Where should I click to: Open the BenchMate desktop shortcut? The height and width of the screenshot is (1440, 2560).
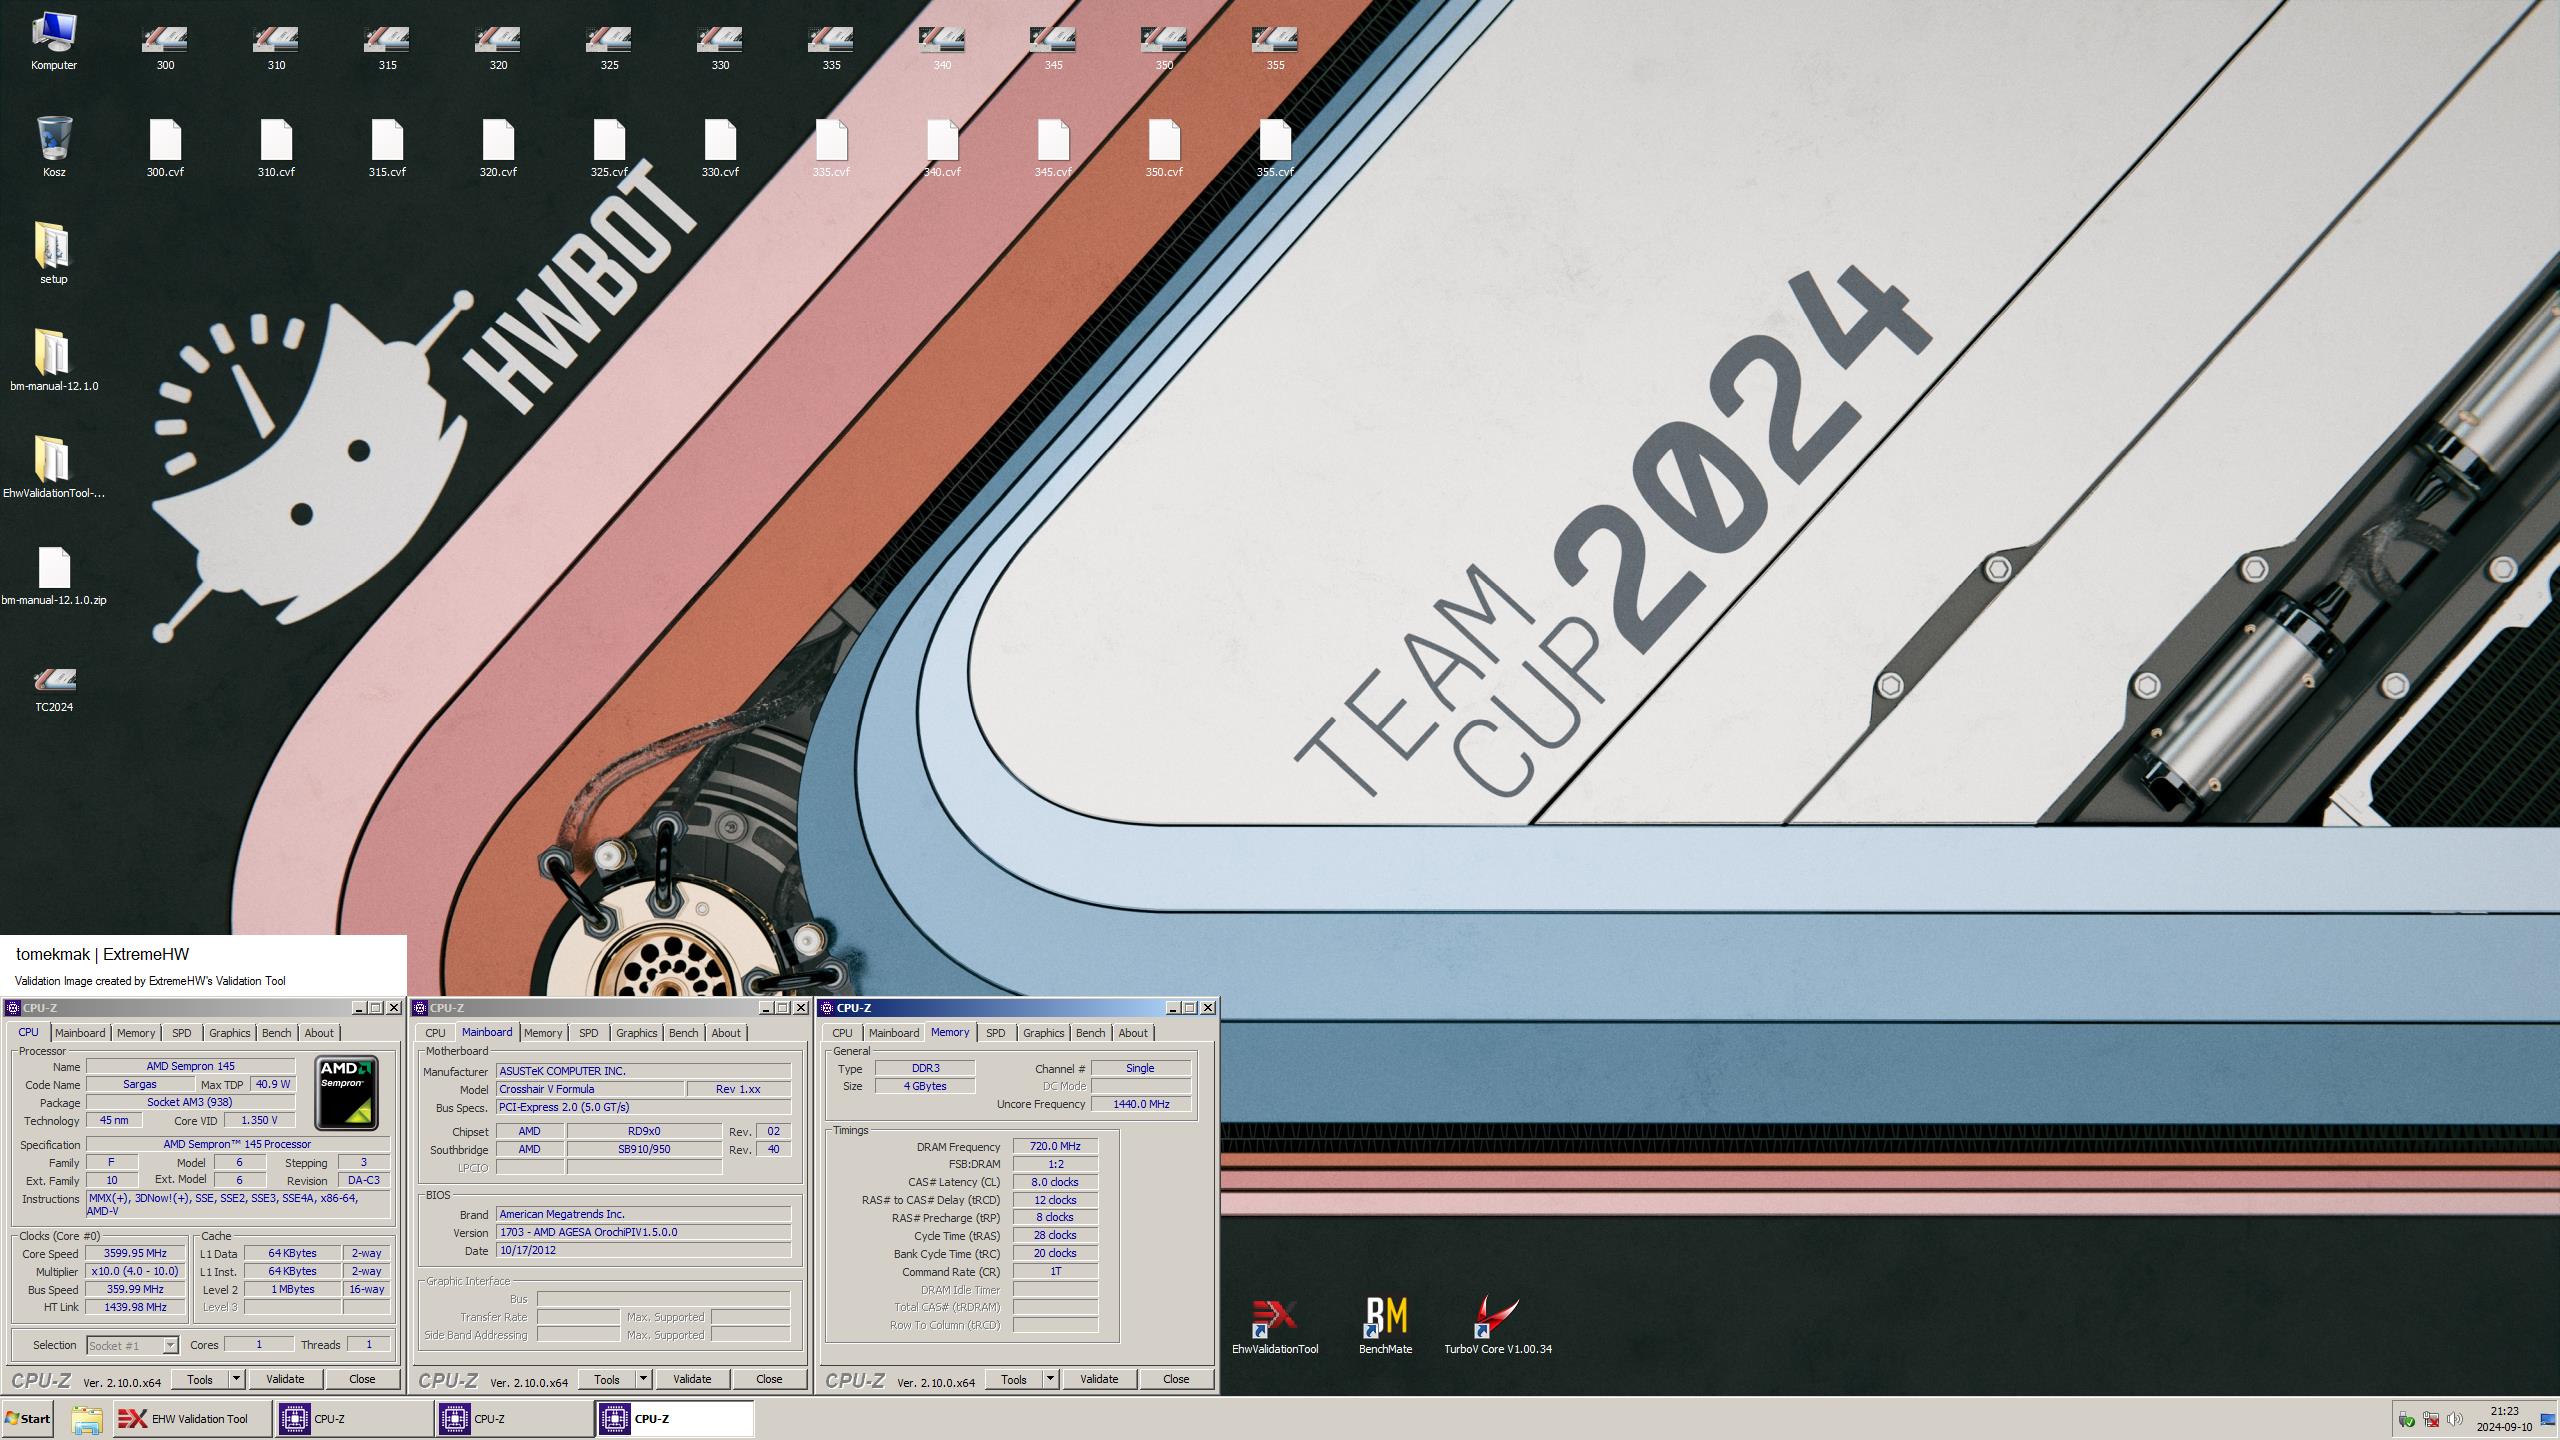click(1386, 1325)
